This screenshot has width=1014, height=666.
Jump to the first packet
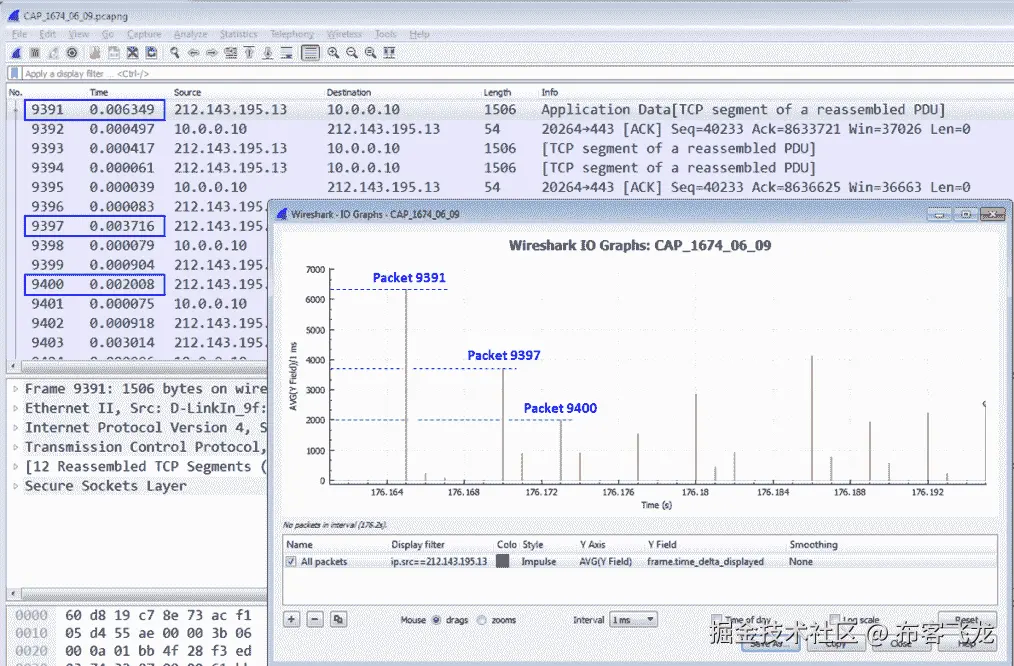[249, 53]
